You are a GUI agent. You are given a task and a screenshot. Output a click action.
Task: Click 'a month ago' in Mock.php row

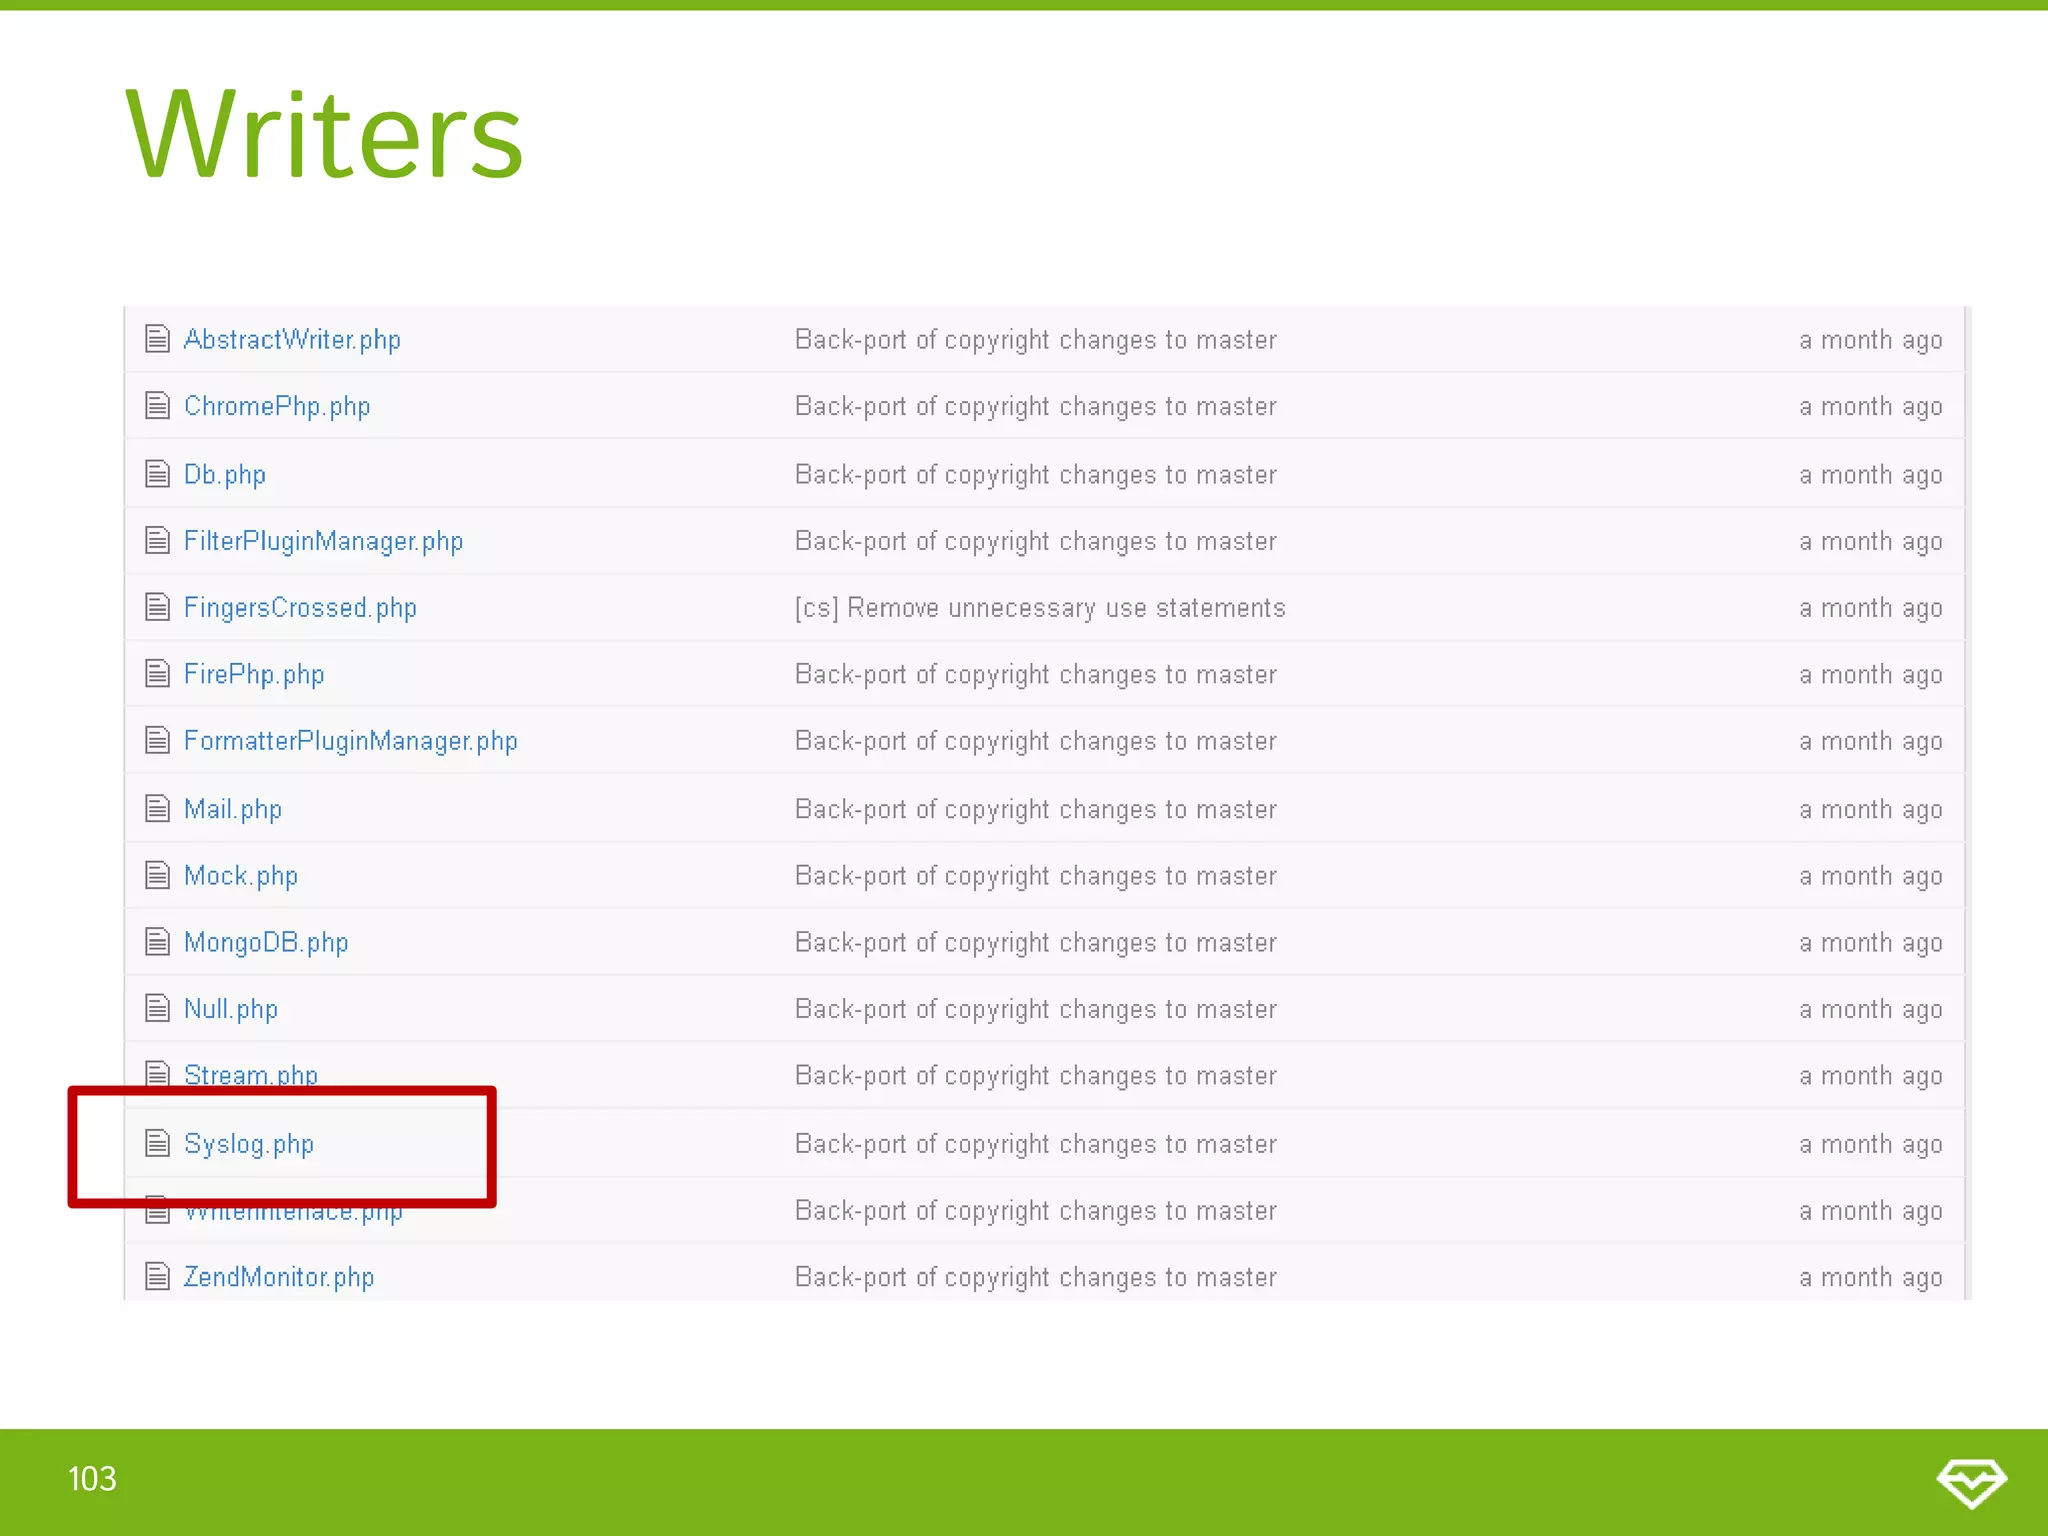coord(1871,876)
